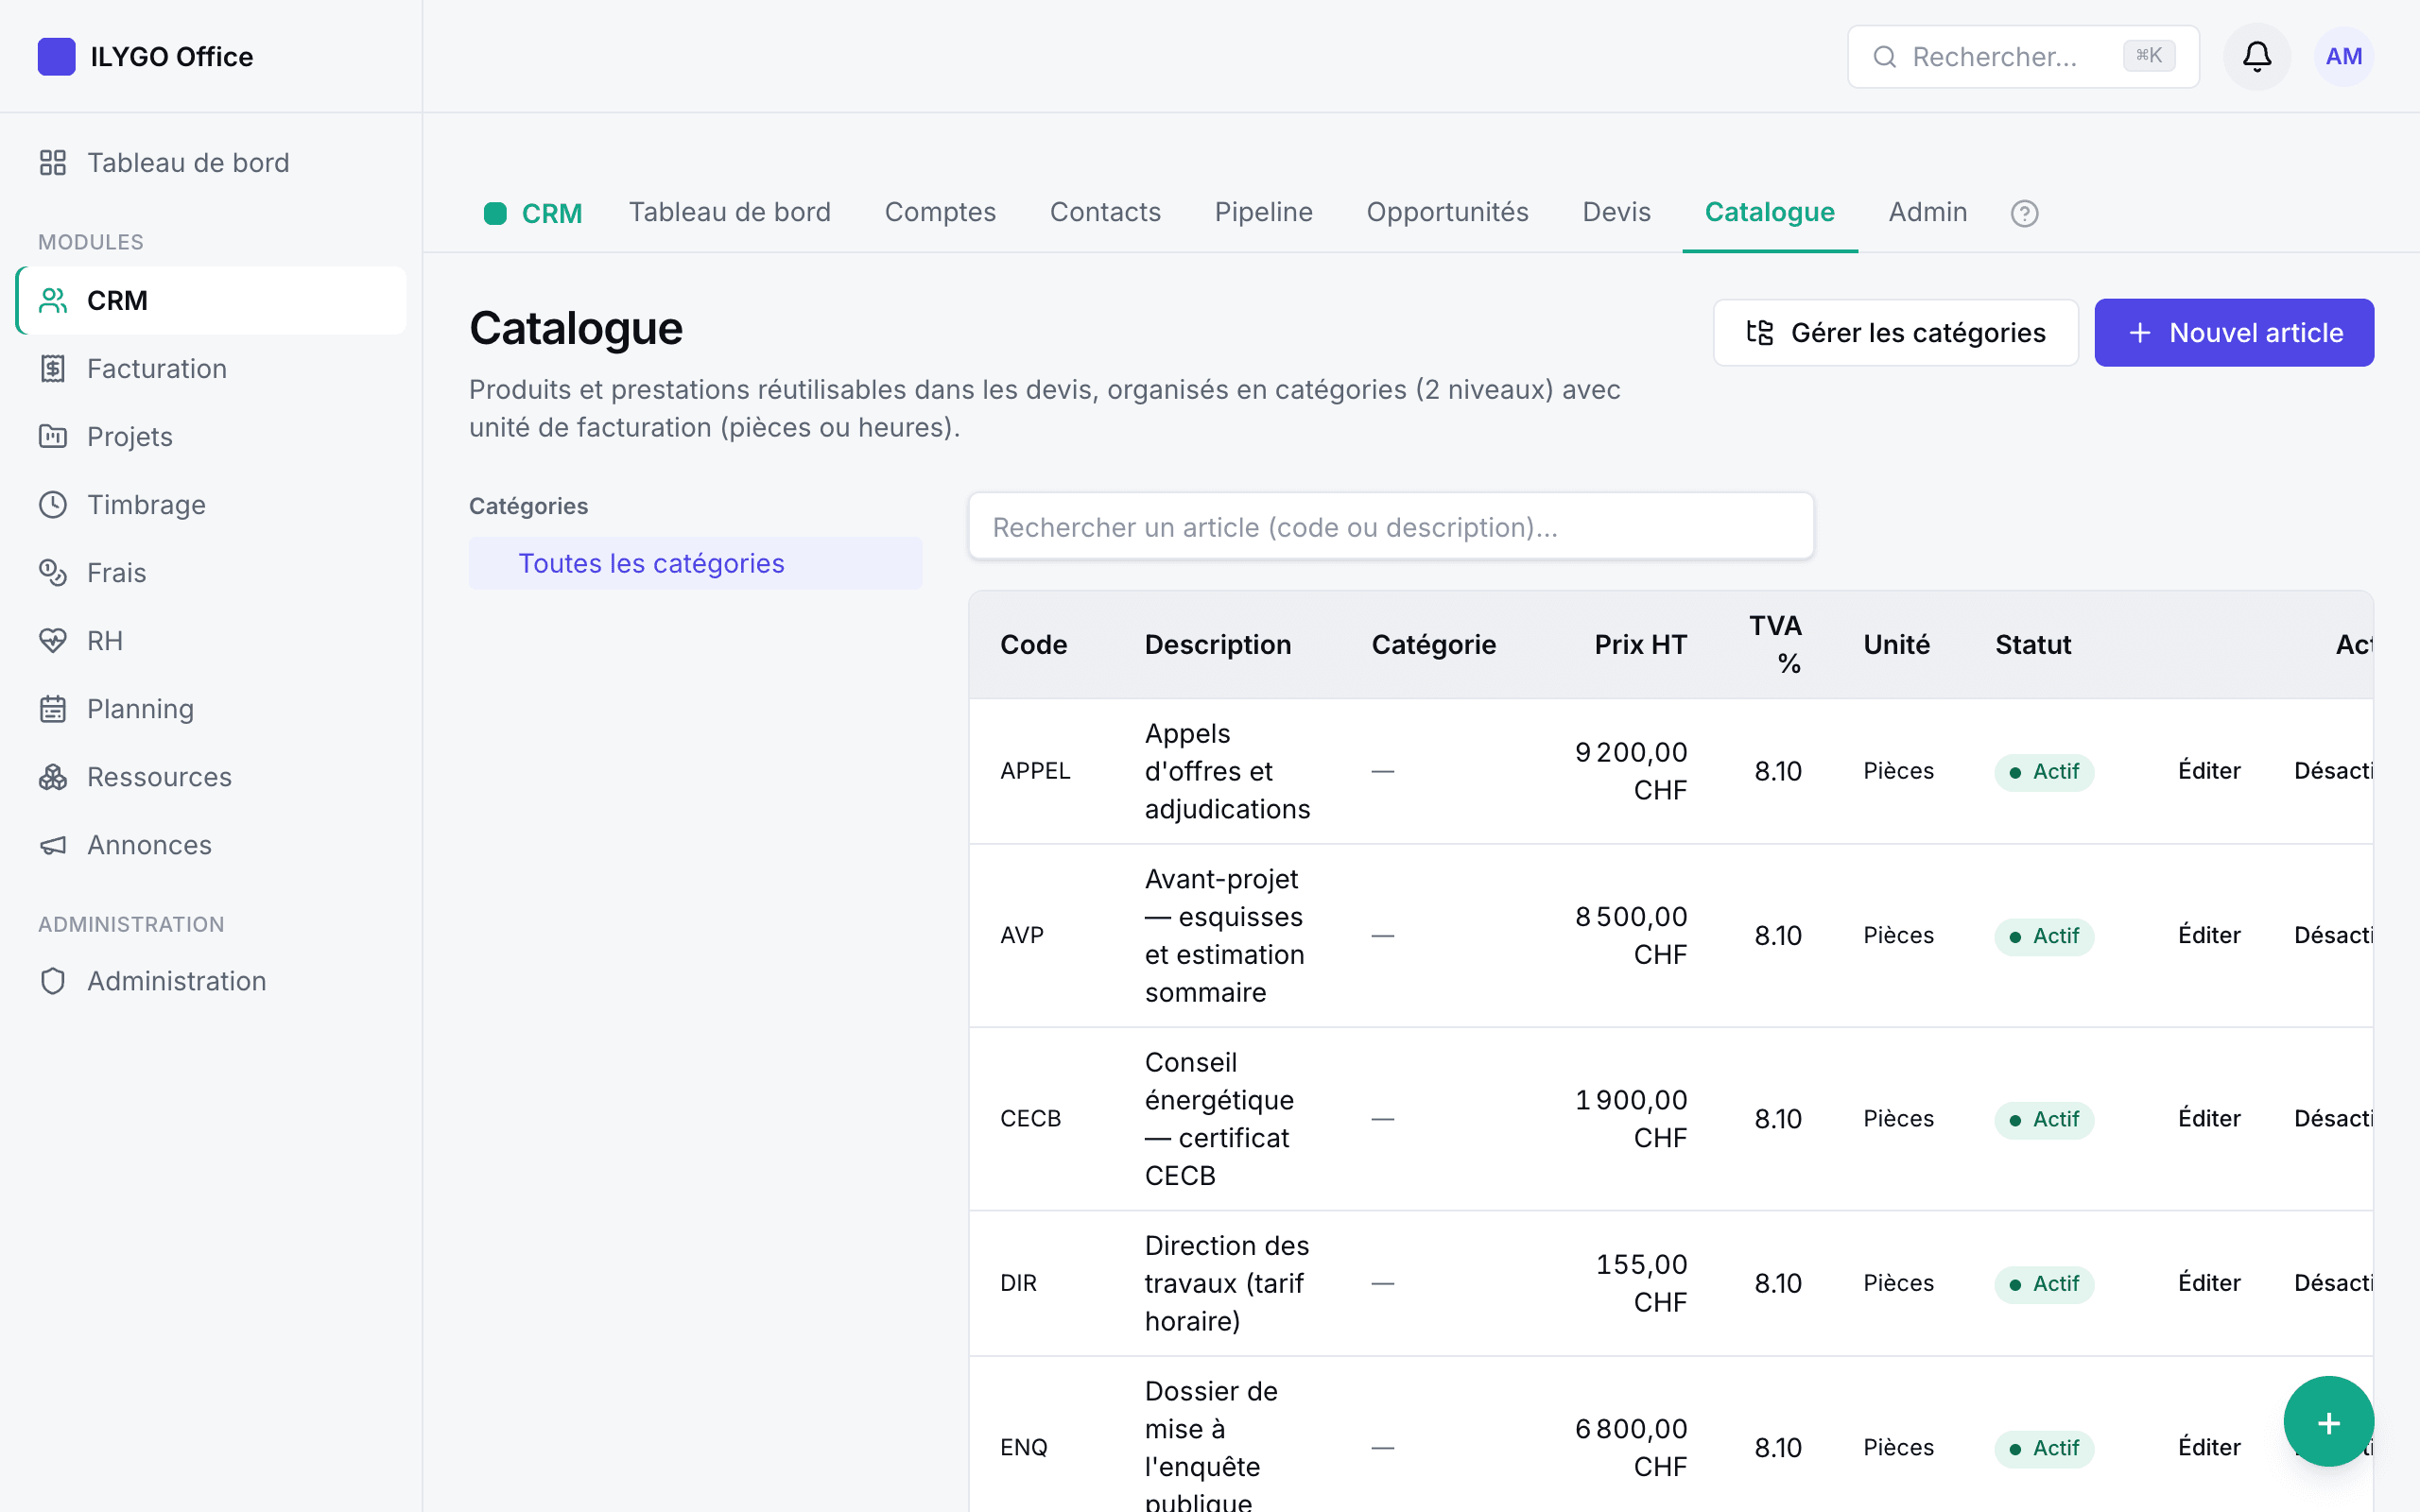Screen dimensions: 2420x1512
Task: Click Gérer les catégories button
Action: click(x=1895, y=333)
